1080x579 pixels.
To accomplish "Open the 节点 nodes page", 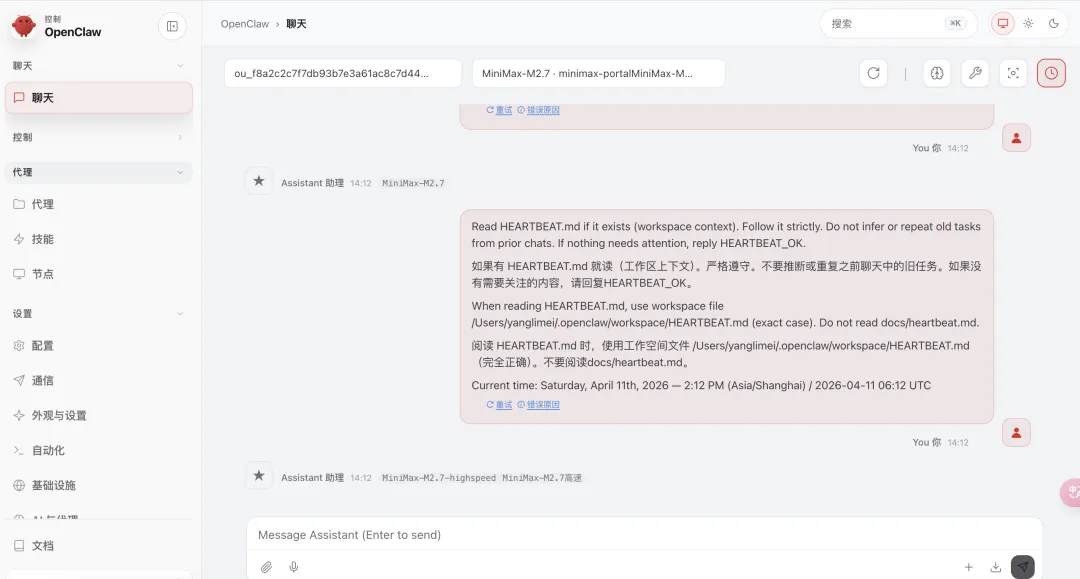I will (98, 274).
